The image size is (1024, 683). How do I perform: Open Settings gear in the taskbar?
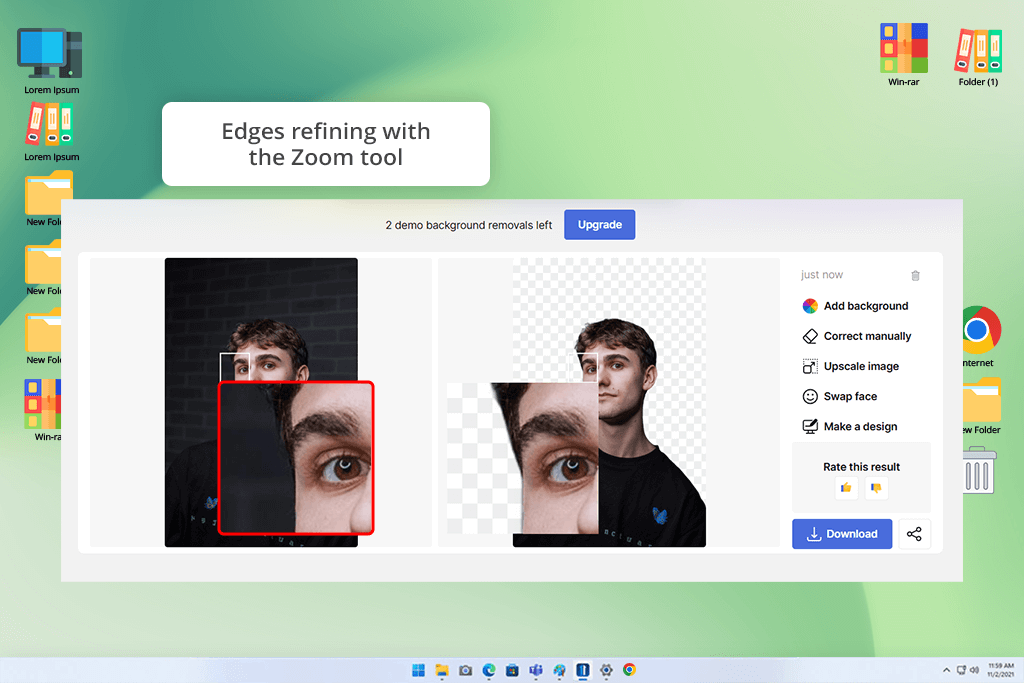(606, 670)
